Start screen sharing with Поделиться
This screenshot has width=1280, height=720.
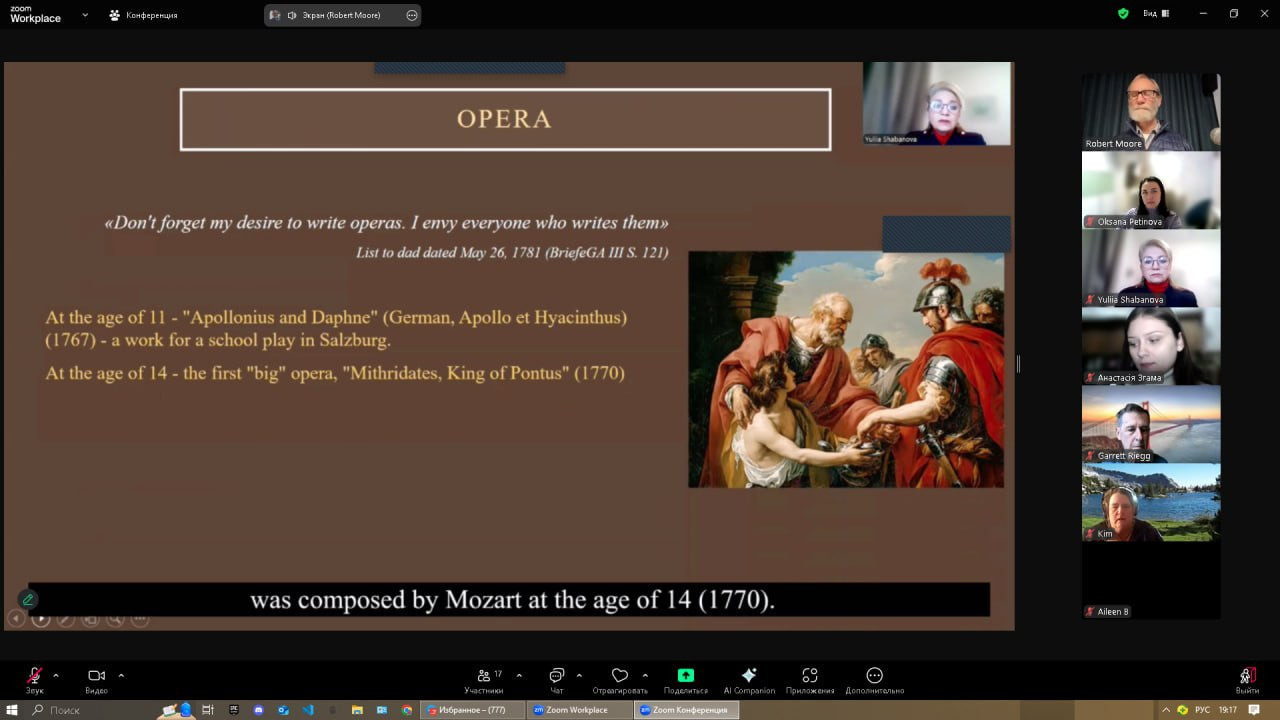pyautogui.click(x=686, y=680)
